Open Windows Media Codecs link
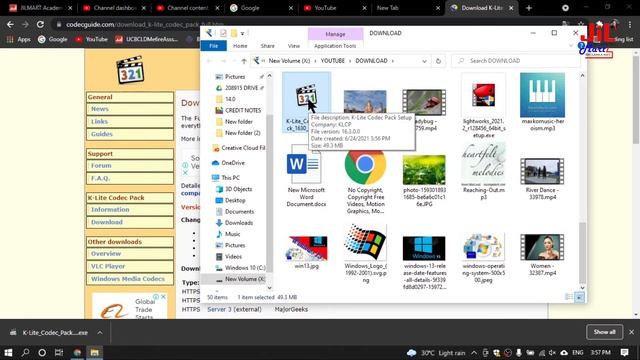The width and height of the screenshot is (640, 360). click(129, 279)
